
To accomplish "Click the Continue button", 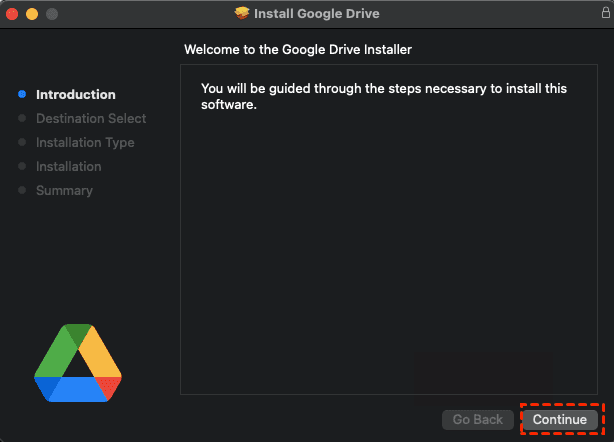I will (559, 419).
